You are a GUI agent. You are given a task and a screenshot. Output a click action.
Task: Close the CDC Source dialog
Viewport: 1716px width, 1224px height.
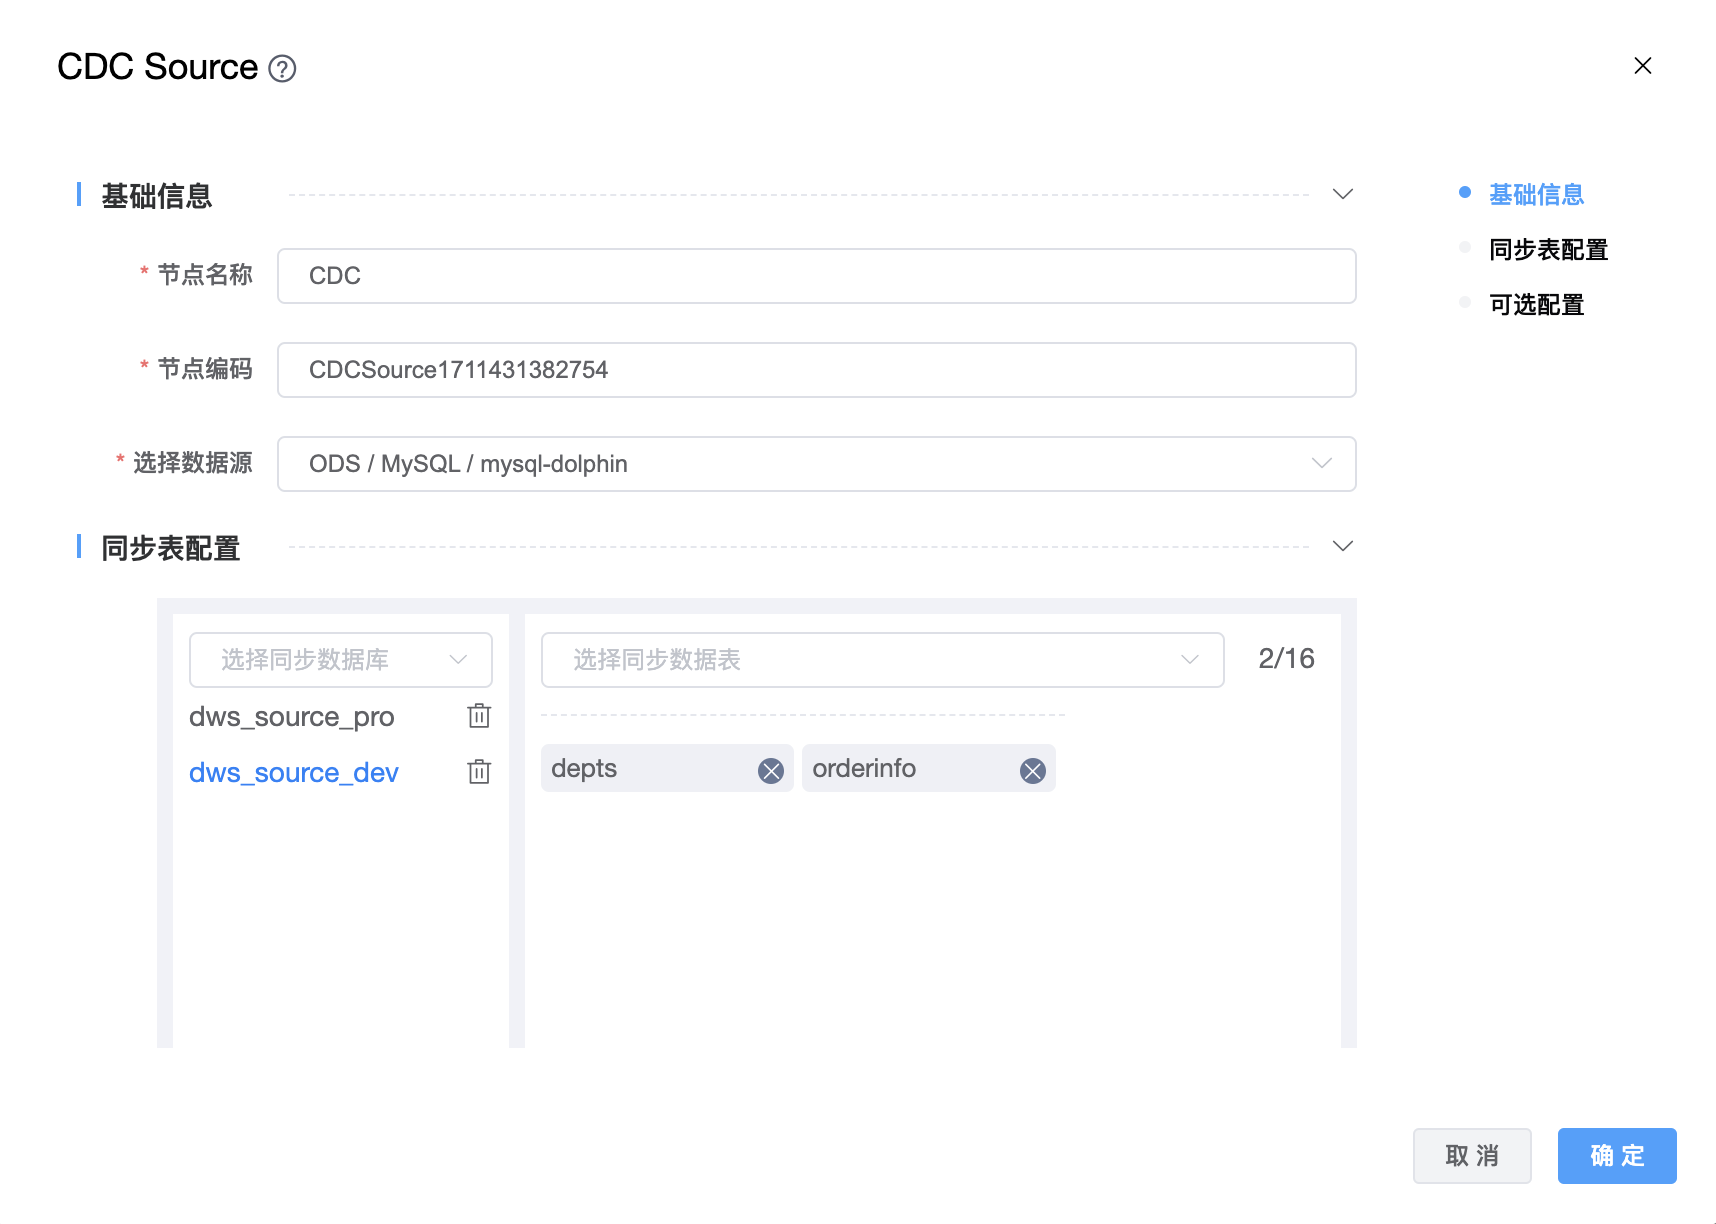pyautogui.click(x=1642, y=66)
